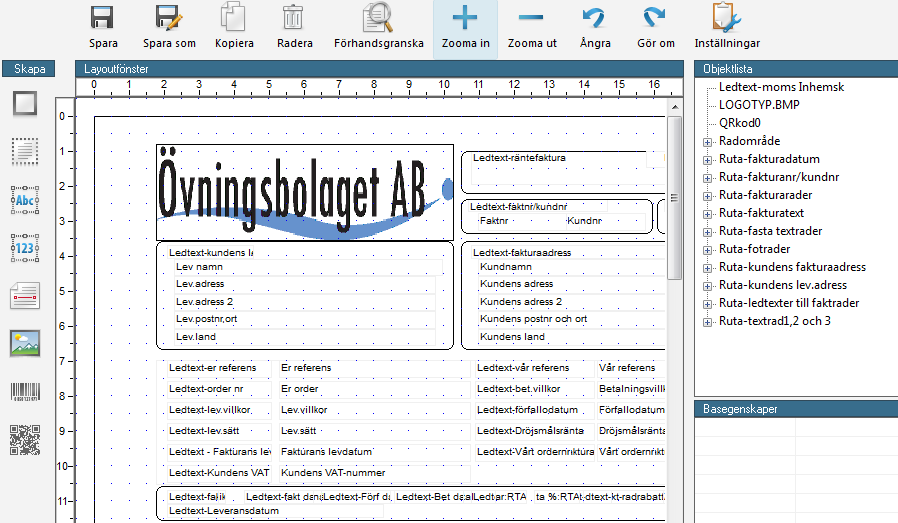The width and height of the screenshot is (898, 523).
Task: Select the Abc text field tool
Action: (25, 200)
